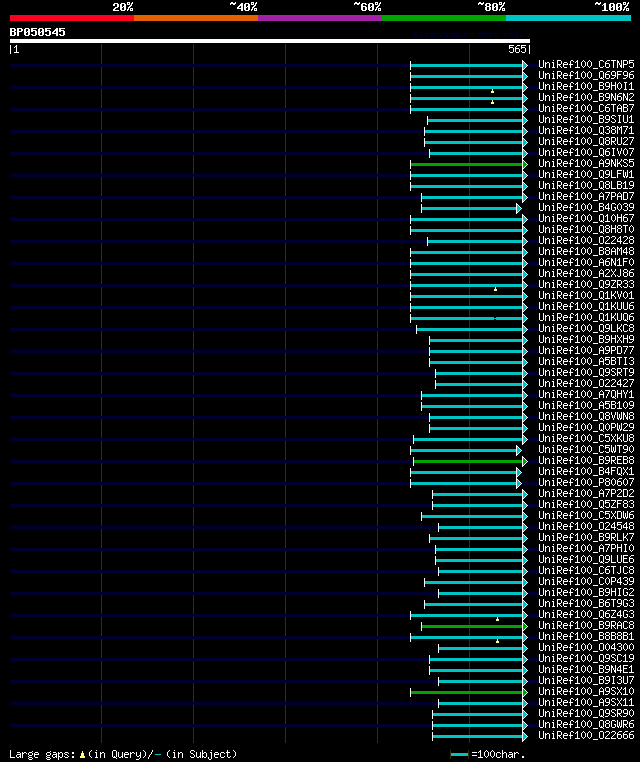
Task: Select the UniRef100_C5XKU8 hit label
Action: (586, 438)
